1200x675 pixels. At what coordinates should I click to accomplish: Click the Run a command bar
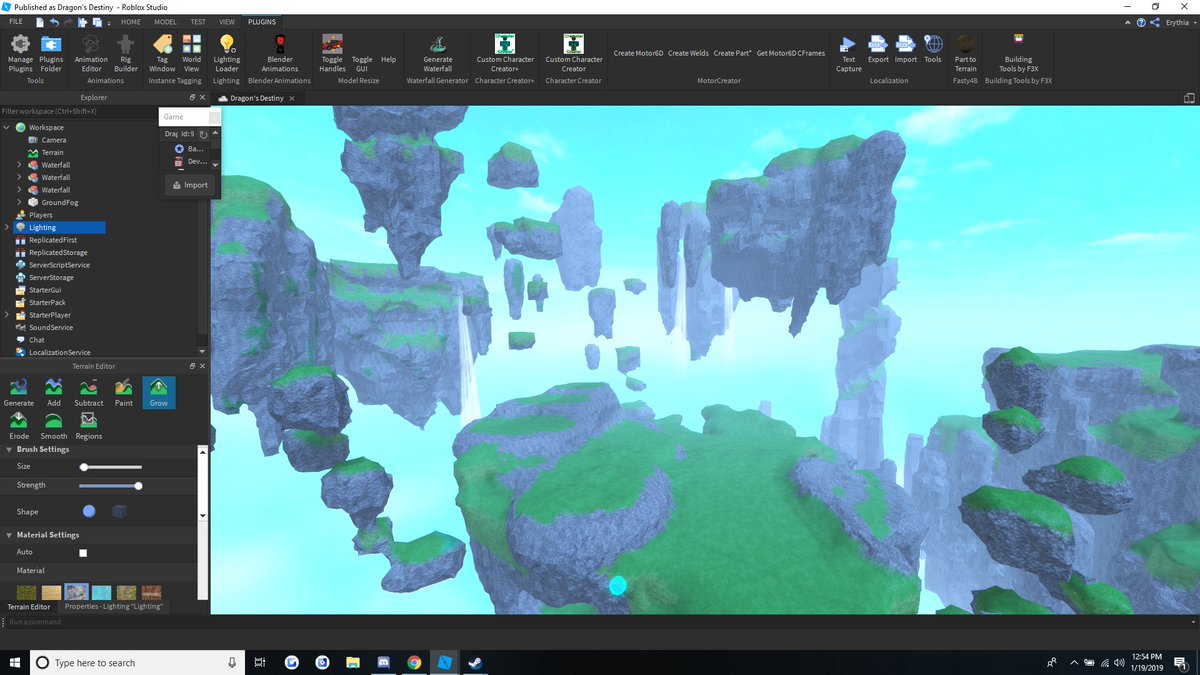point(600,622)
